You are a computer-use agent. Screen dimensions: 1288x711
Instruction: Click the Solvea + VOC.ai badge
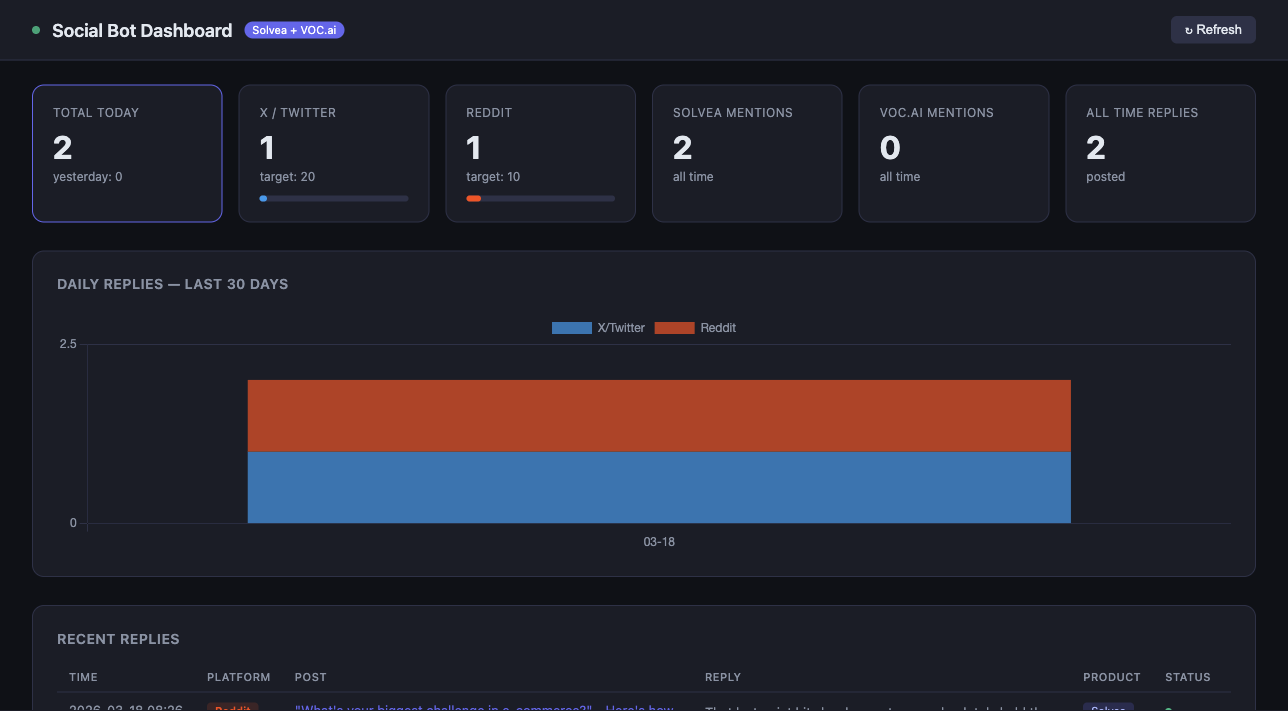click(294, 29)
